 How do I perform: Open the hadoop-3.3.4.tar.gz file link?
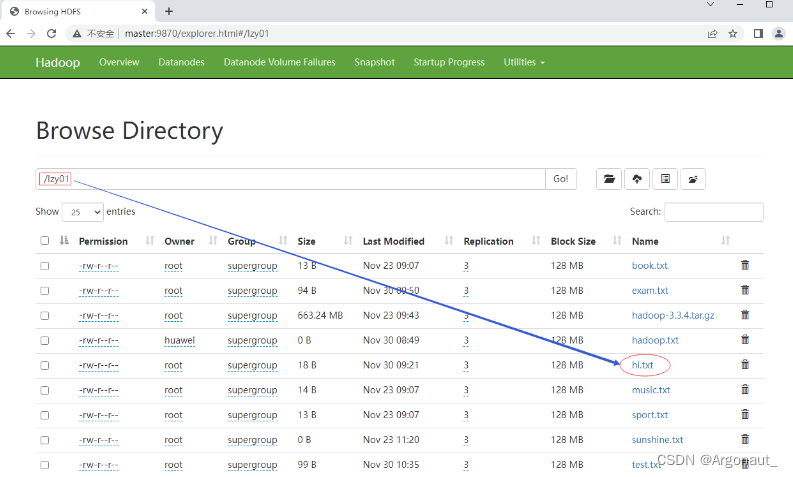coord(673,315)
